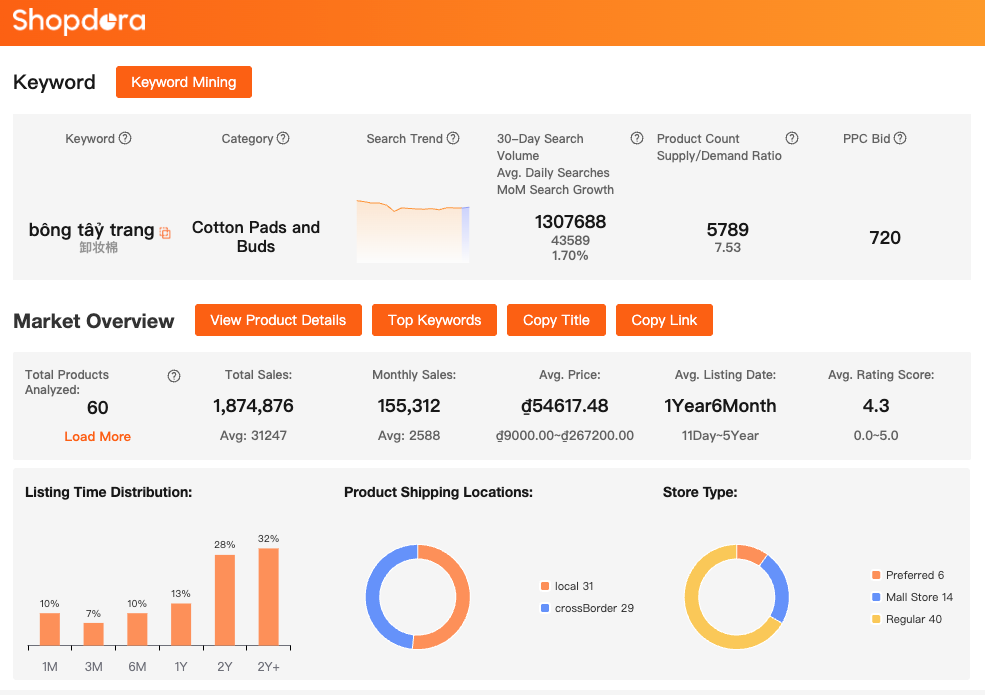Screen dimensions: 985x695
Task: Open Top Keywords
Action: pos(434,320)
